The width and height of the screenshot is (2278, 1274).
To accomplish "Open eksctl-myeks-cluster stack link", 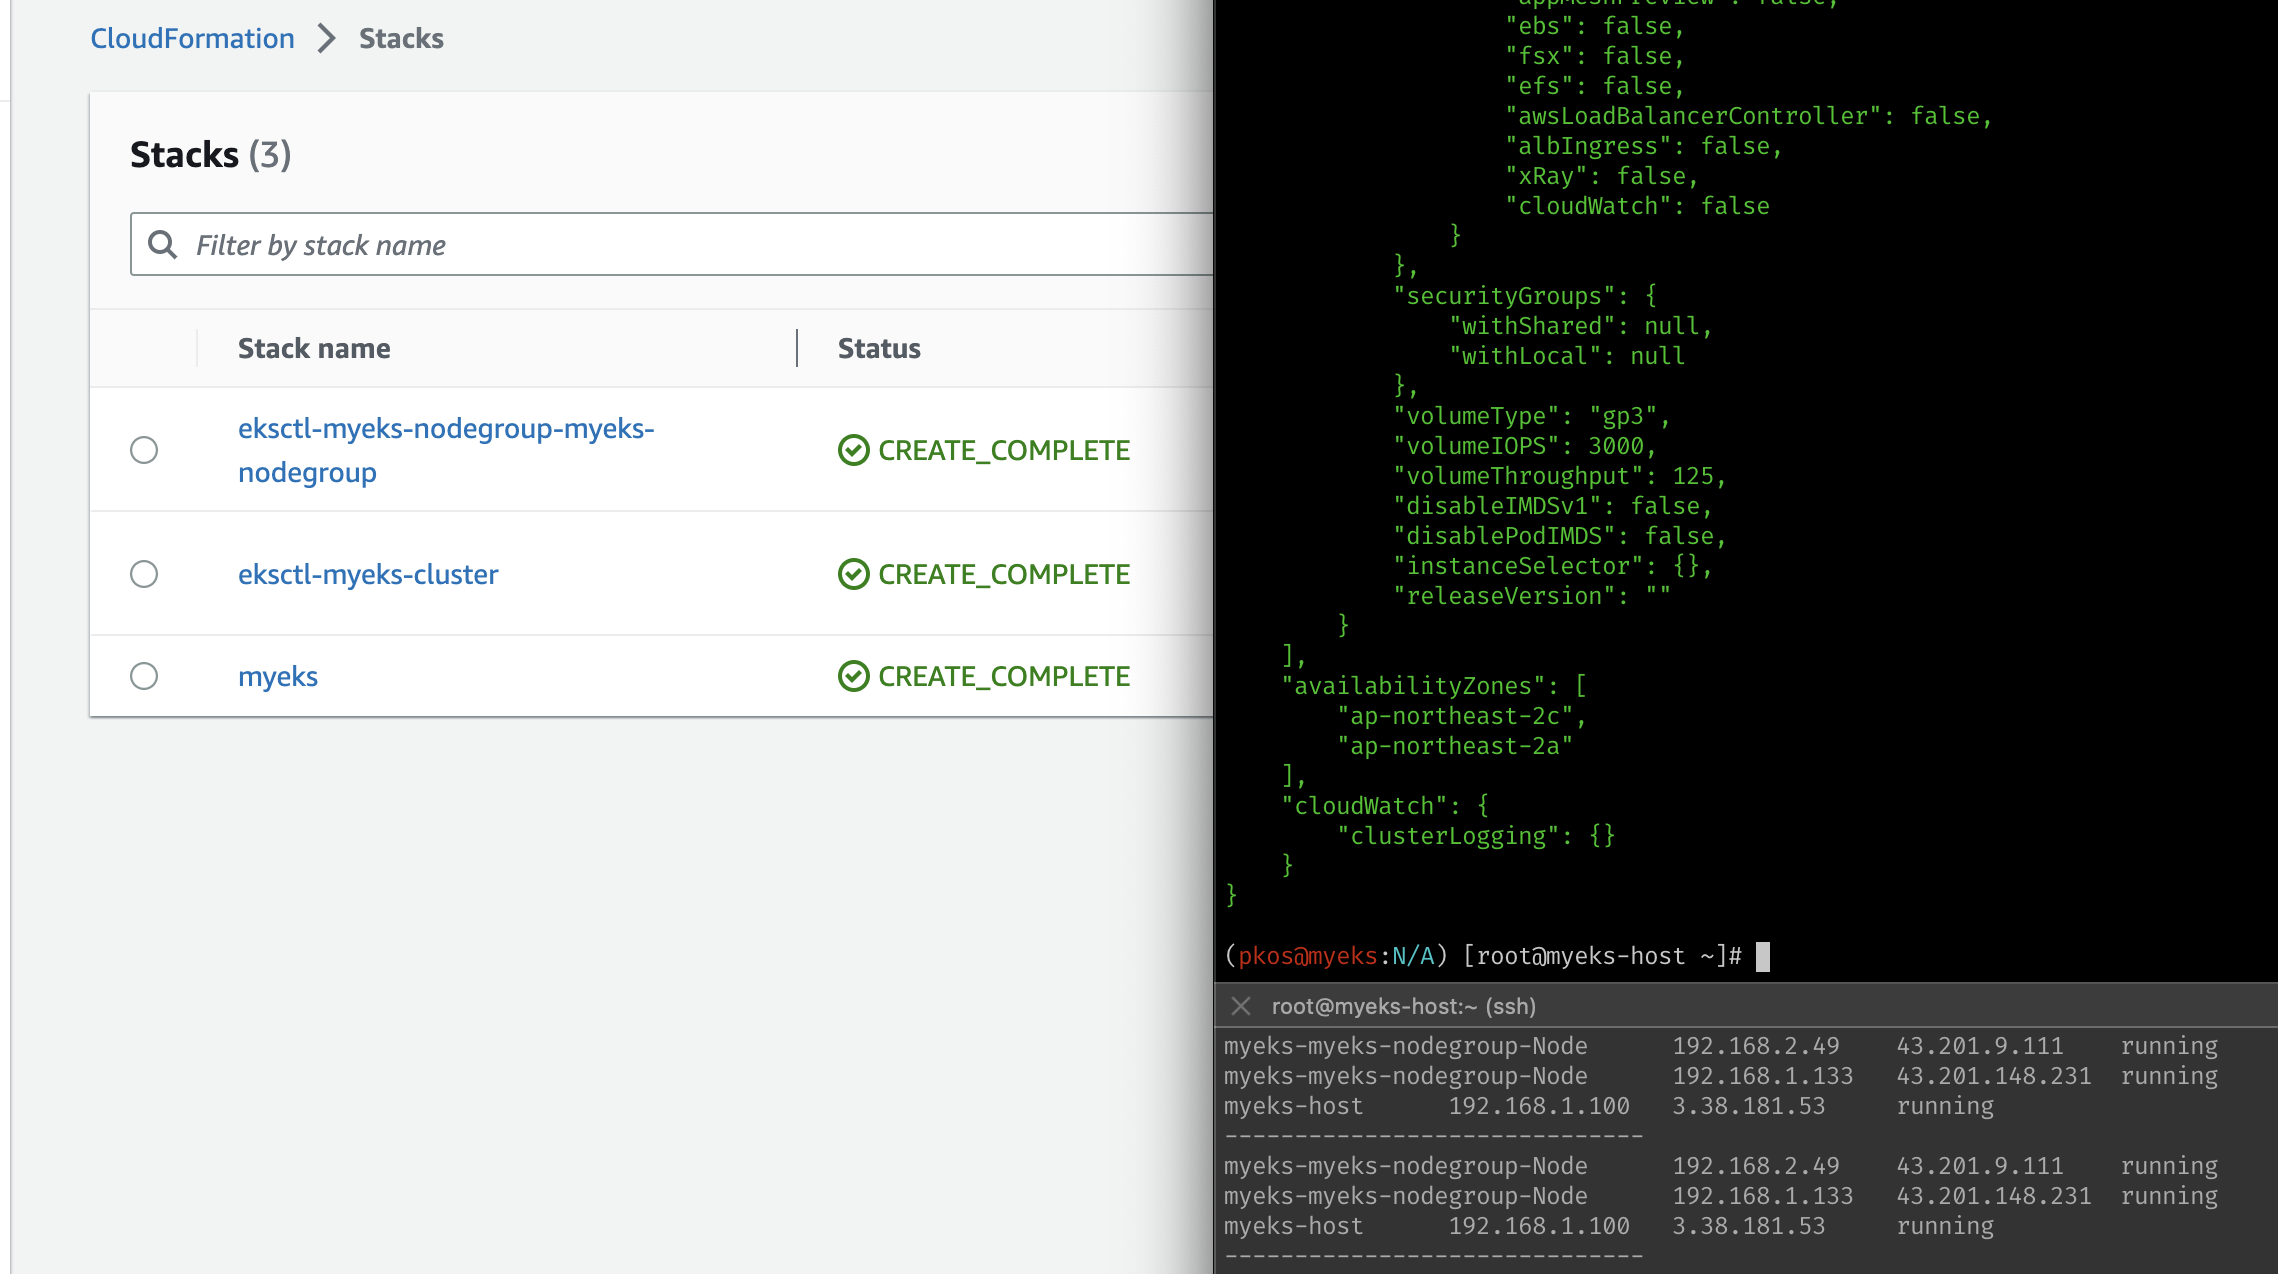I will coord(368,574).
